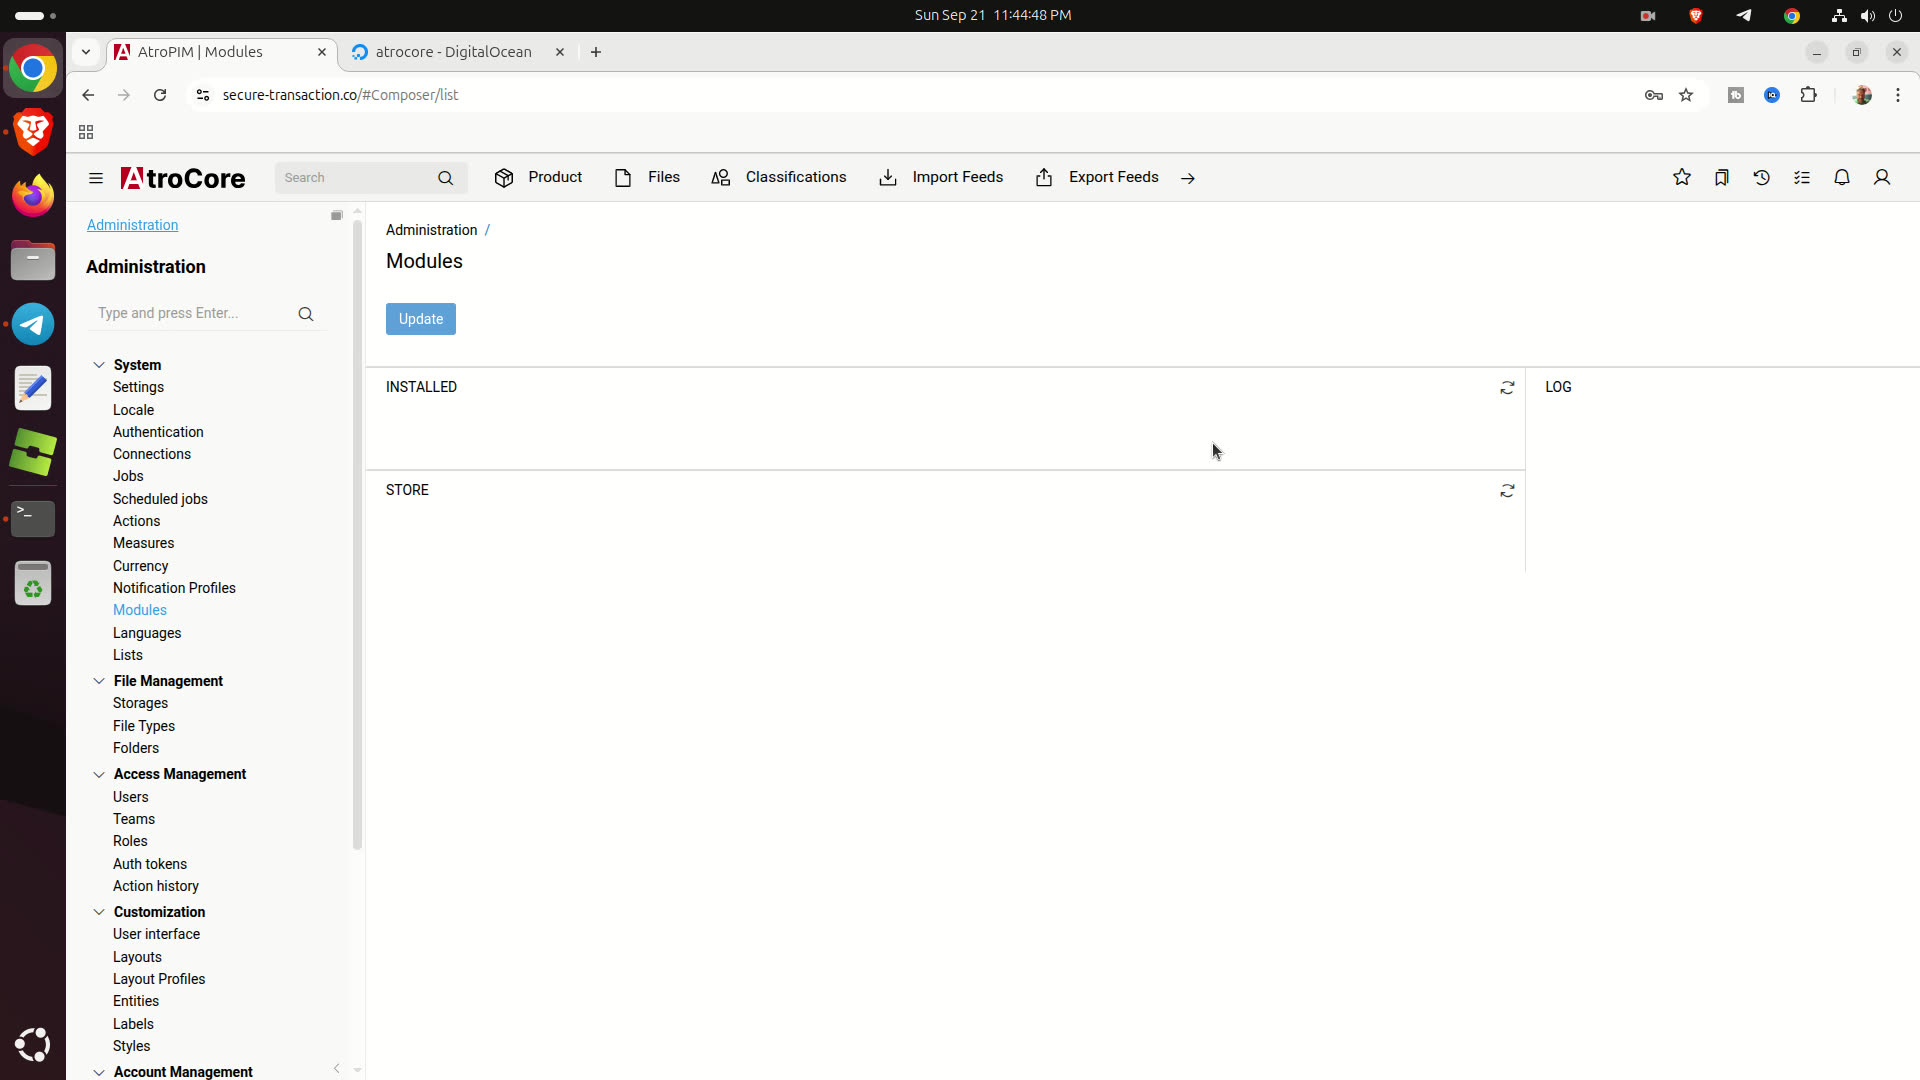Click the AtroCore logo
Image resolution: width=1920 pixels, height=1080 pixels.
coord(183,178)
